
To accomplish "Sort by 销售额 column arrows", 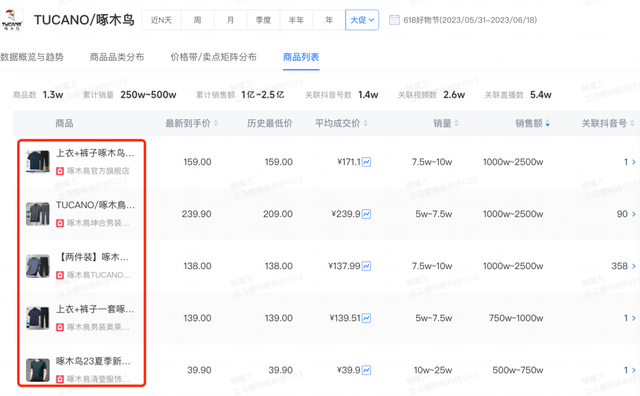I will [x=547, y=123].
